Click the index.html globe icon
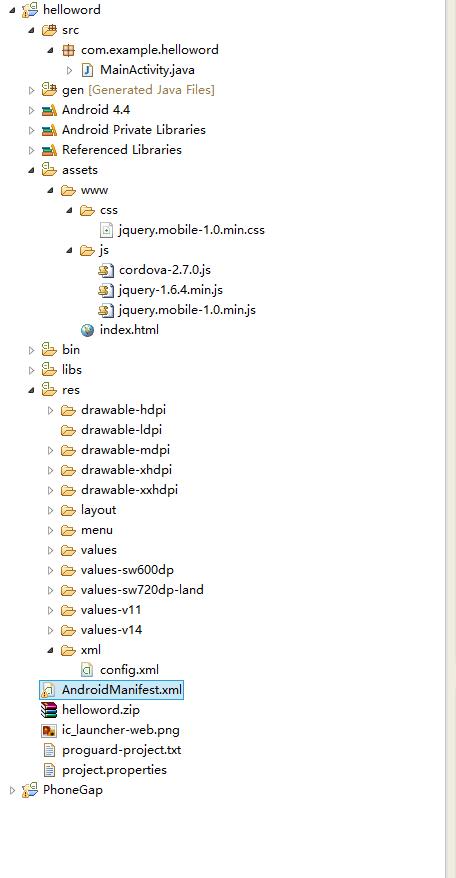 (x=87, y=330)
